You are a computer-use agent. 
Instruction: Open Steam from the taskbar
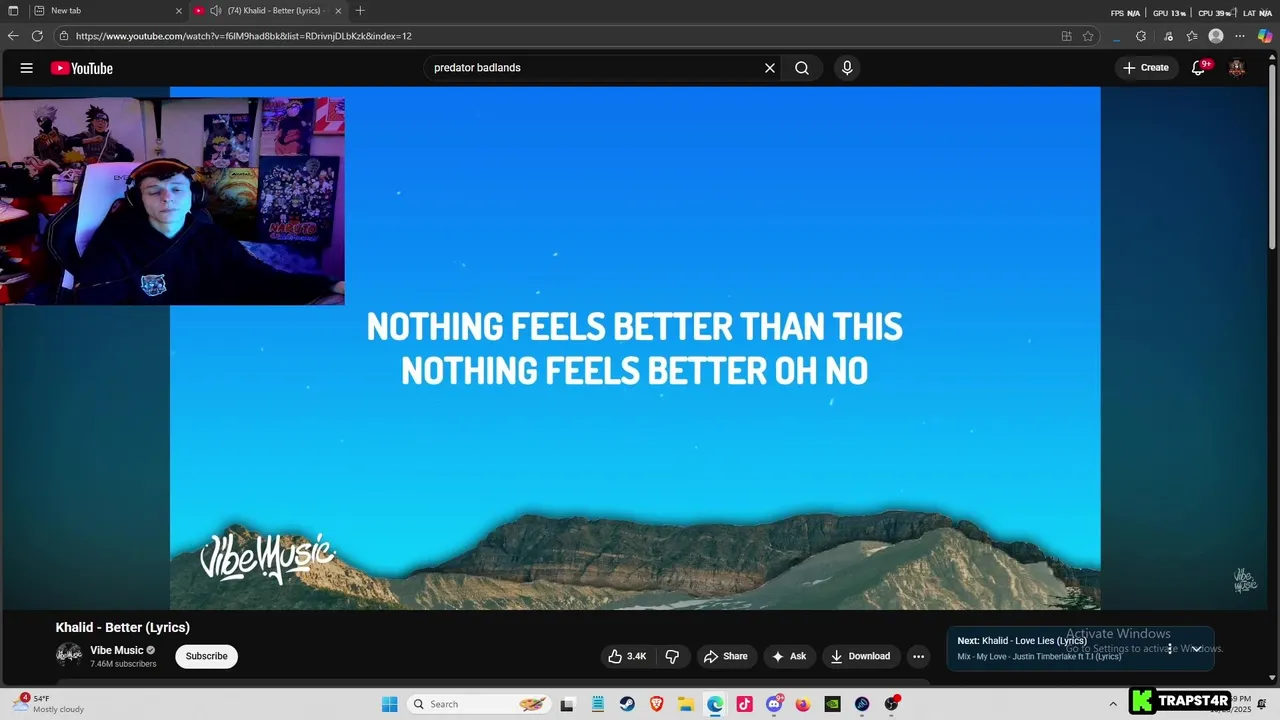[x=627, y=704]
